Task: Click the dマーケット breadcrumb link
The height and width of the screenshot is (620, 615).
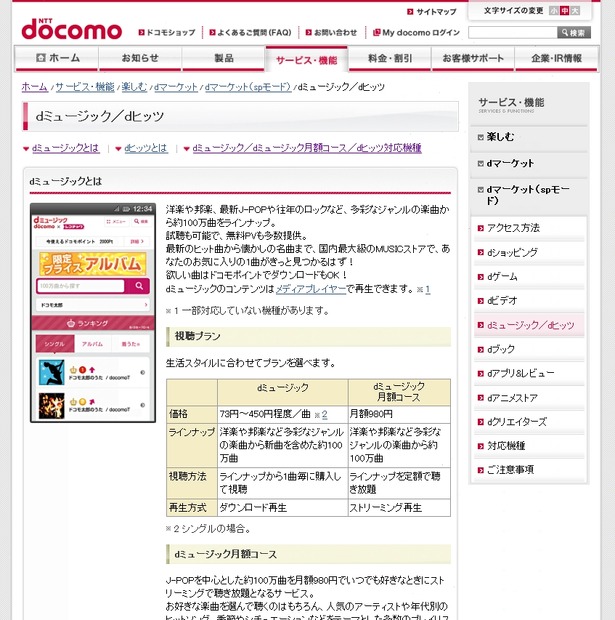Action: 176,87
